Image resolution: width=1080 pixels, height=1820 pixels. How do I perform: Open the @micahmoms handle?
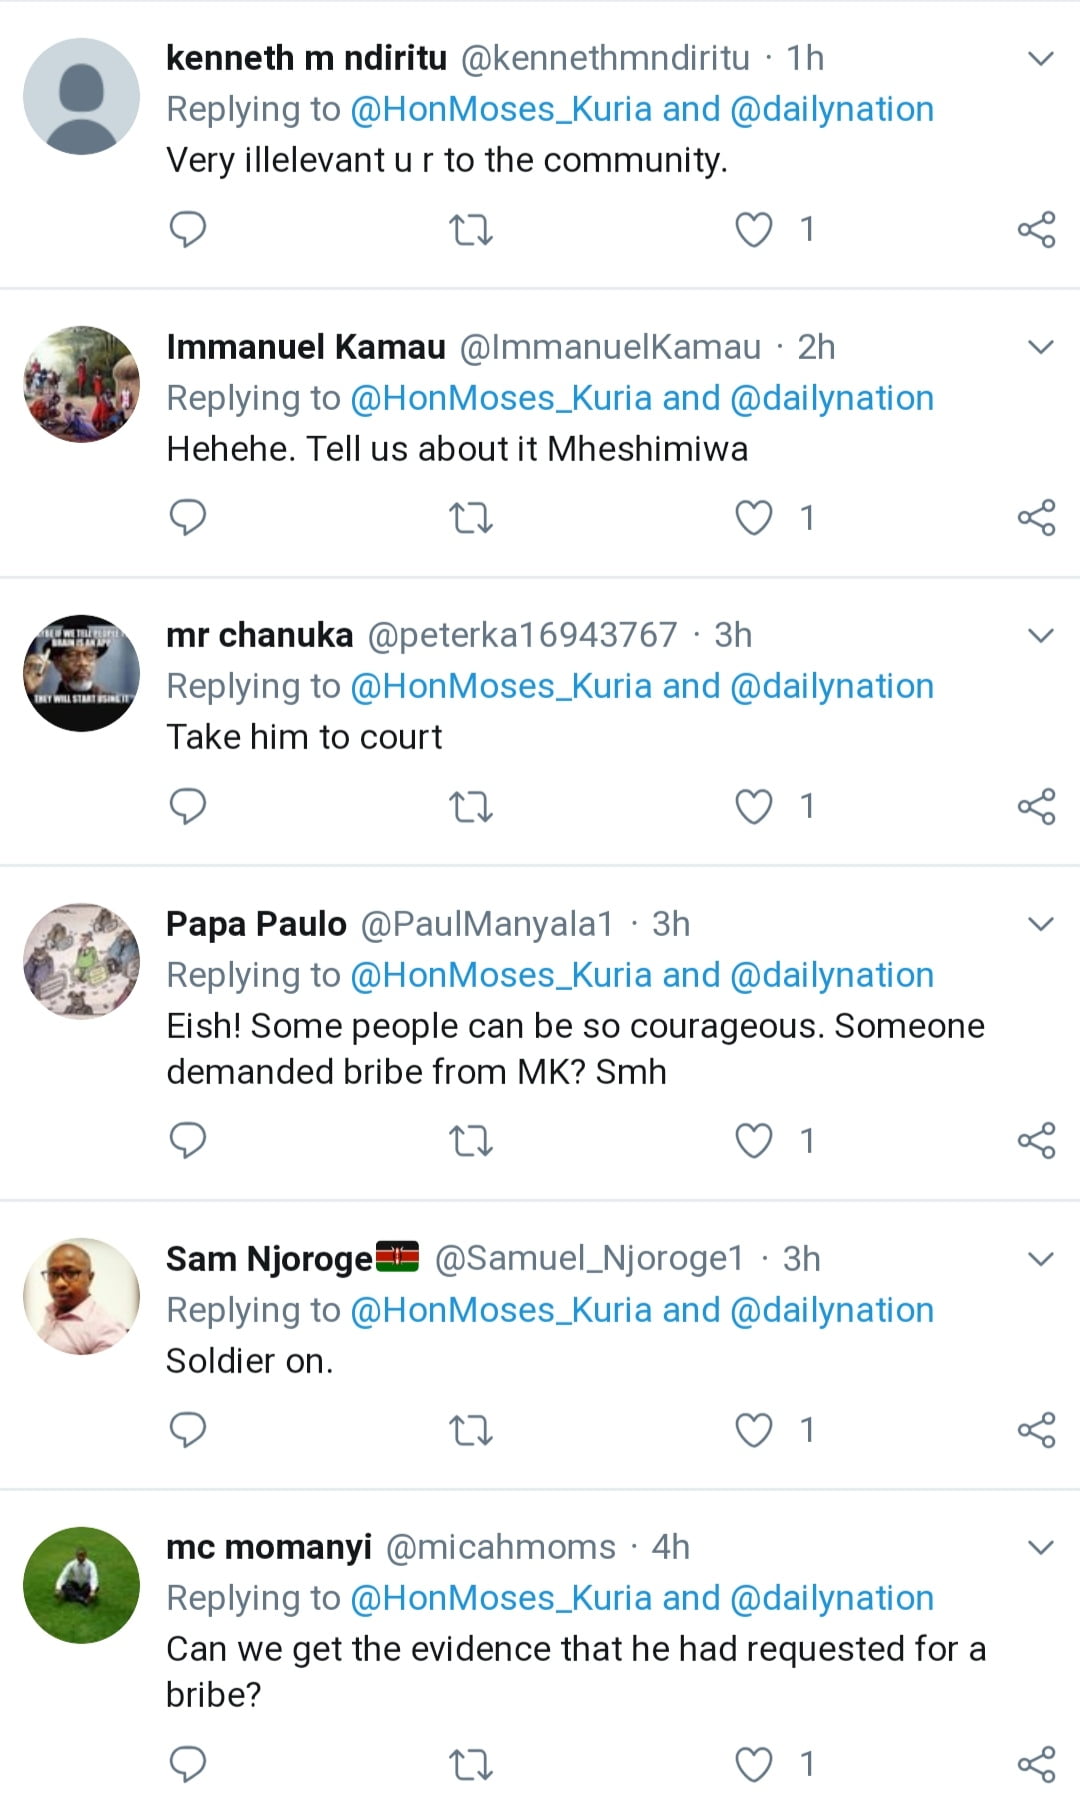coord(500,1547)
